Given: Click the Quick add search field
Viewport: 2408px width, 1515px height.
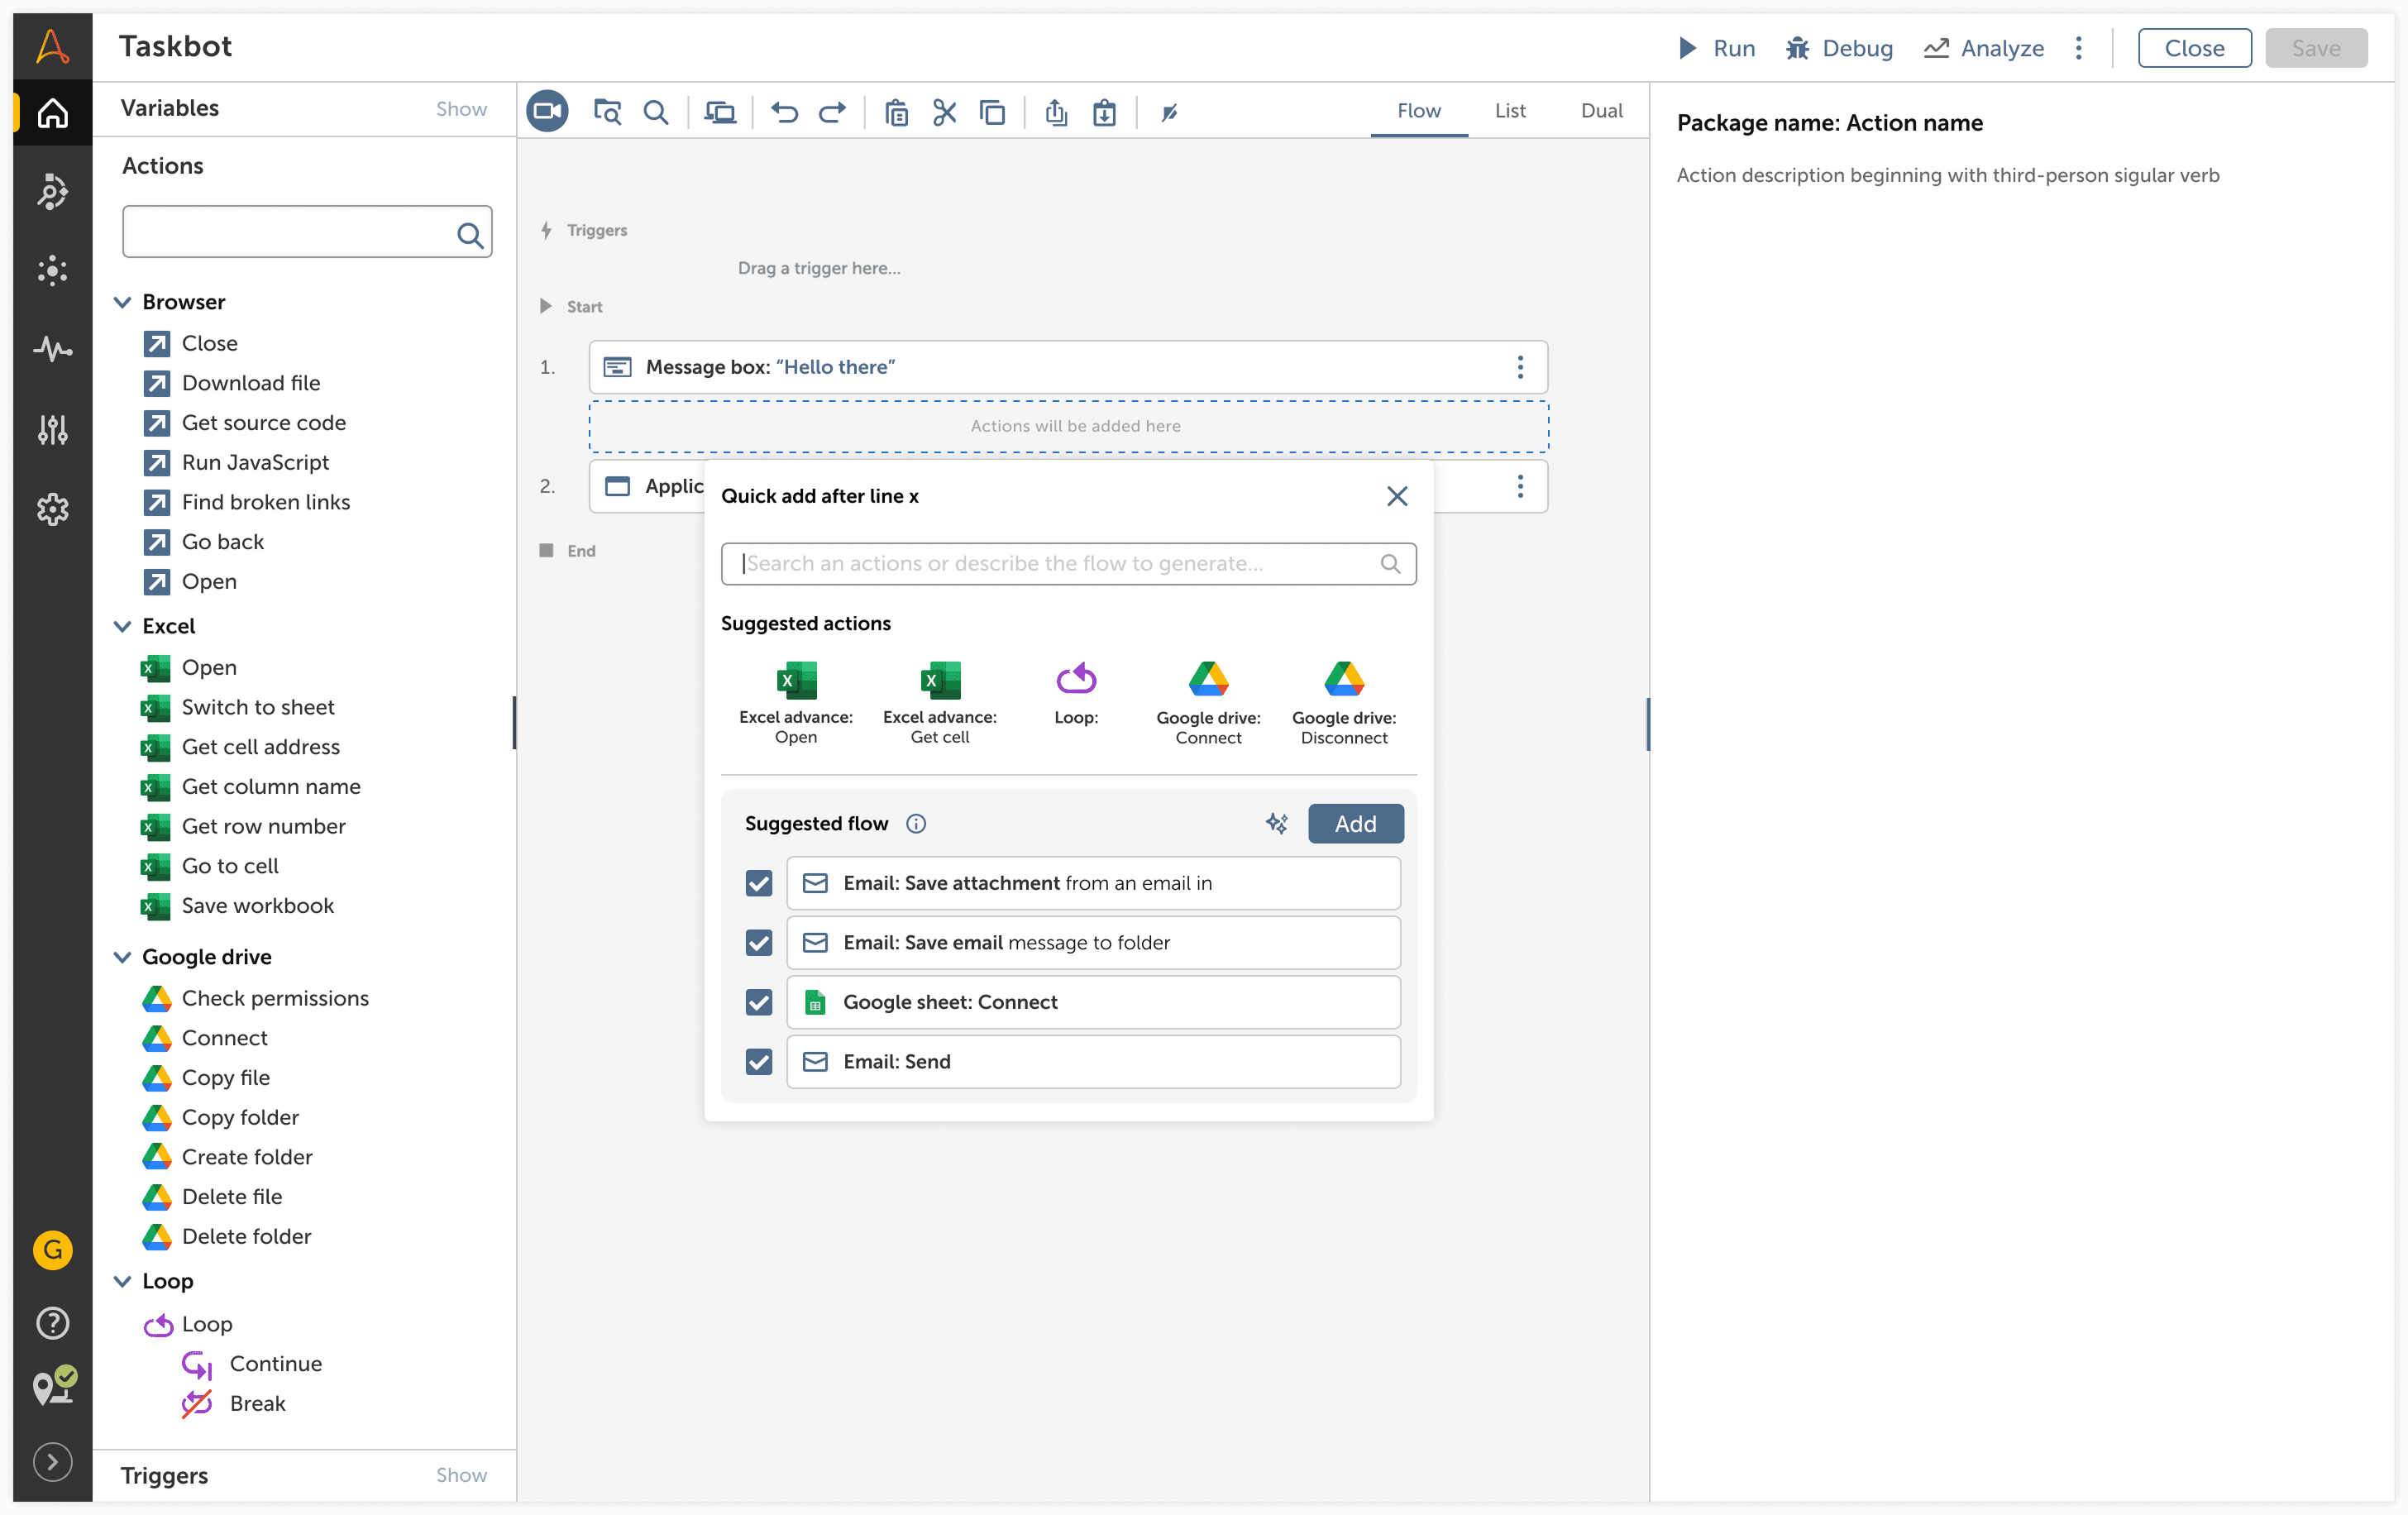Looking at the screenshot, I should [1068, 564].
